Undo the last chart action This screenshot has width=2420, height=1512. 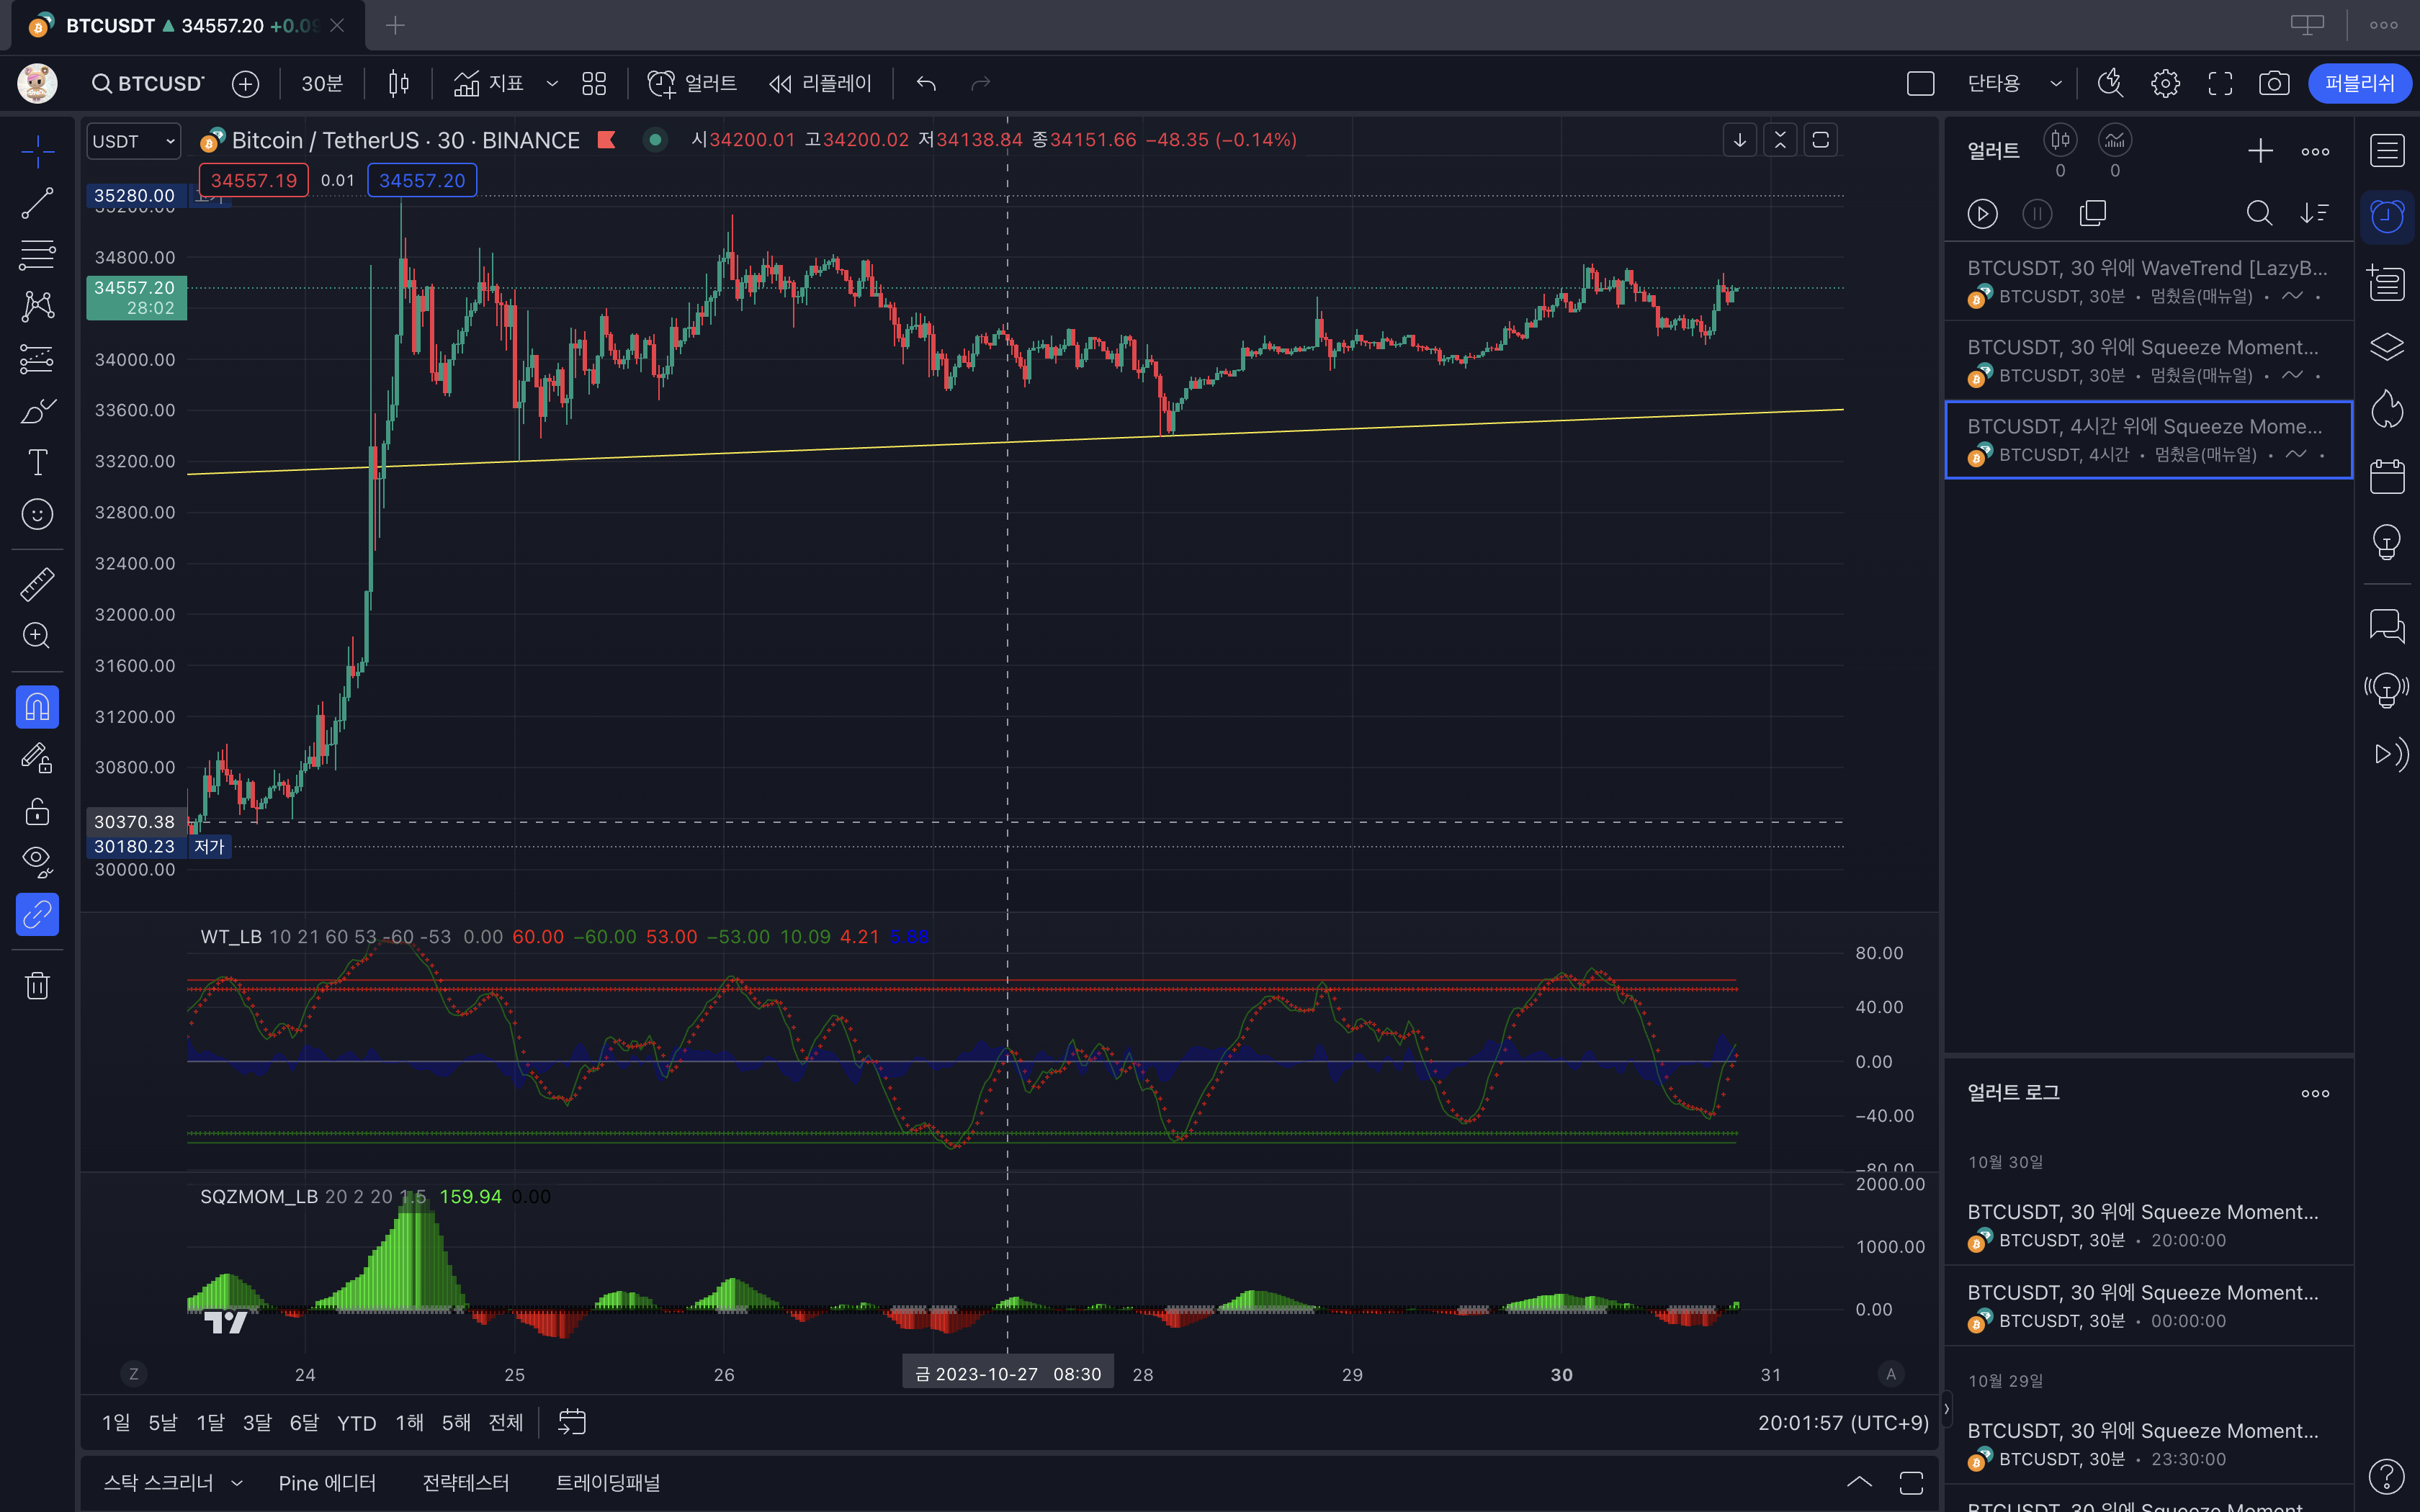point(926,83)
